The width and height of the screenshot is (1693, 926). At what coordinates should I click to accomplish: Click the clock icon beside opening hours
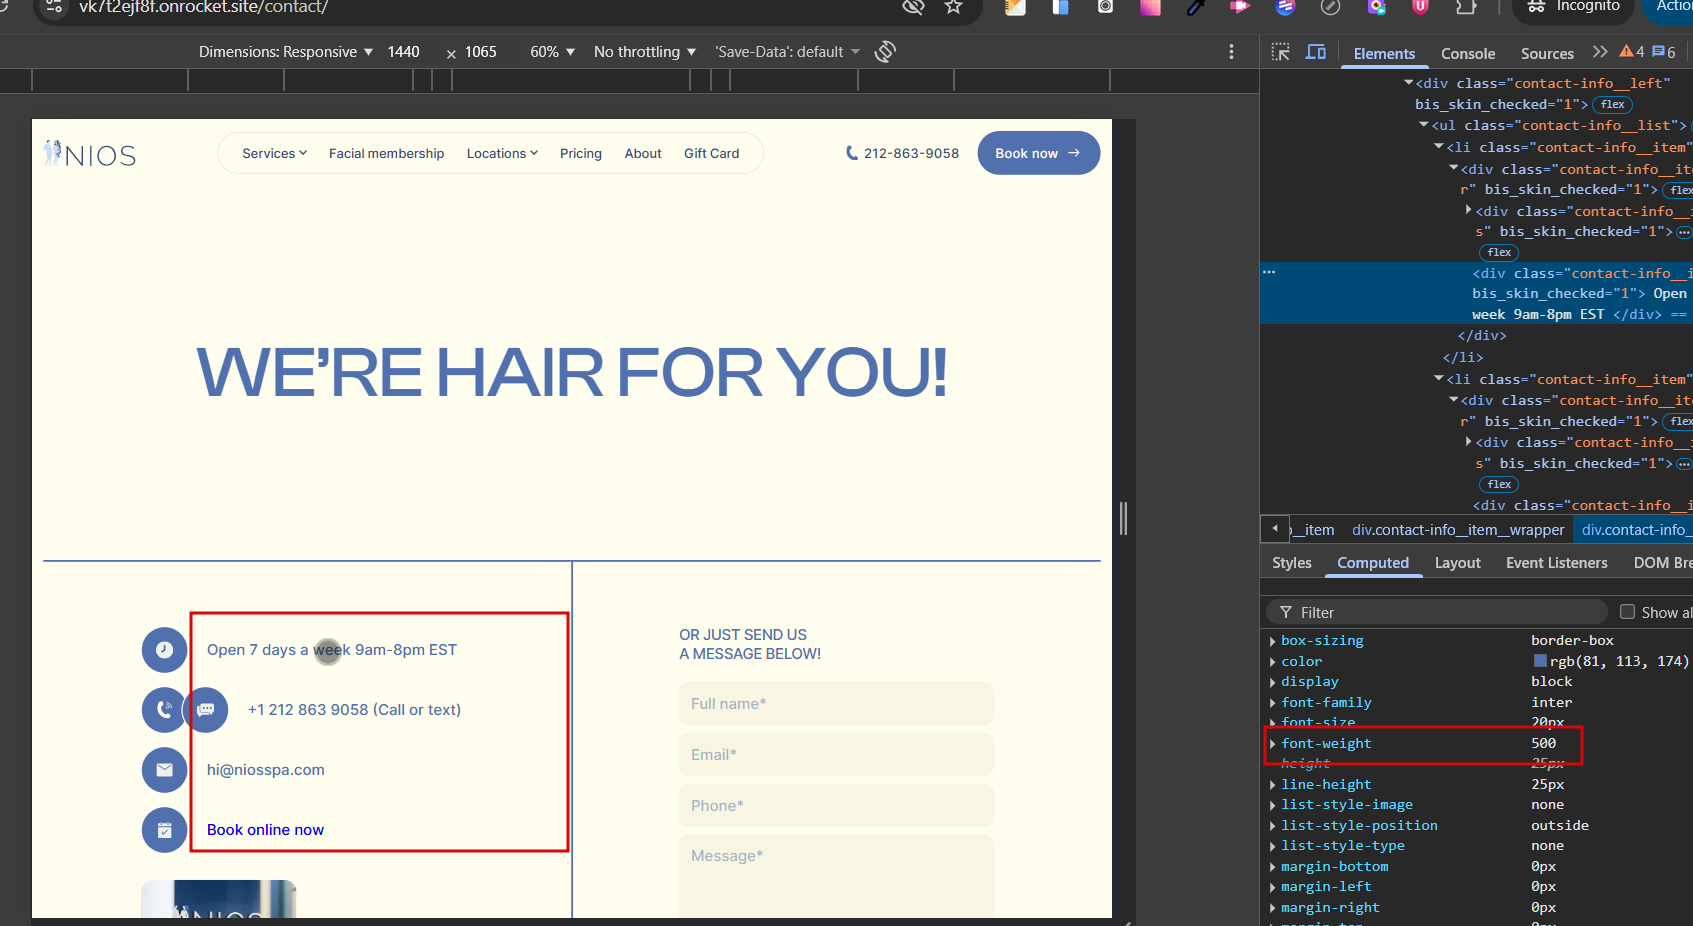(x=164, y=650)
